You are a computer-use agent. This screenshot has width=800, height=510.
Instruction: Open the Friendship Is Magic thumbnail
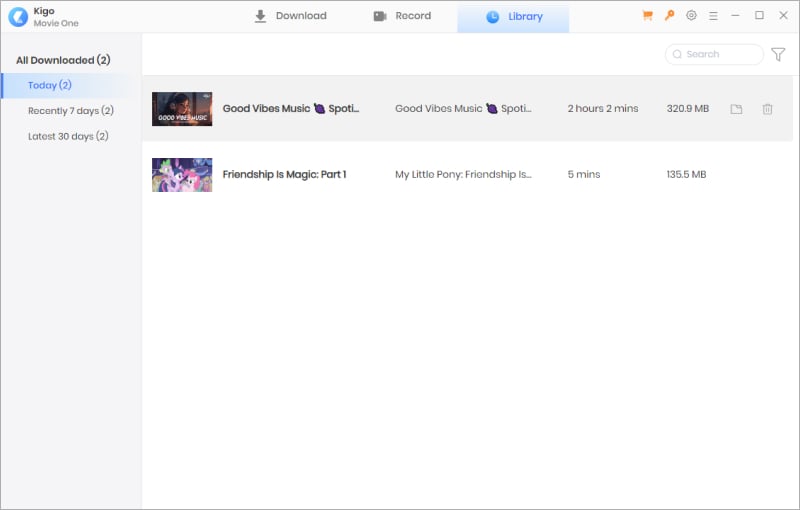point(182,175)
